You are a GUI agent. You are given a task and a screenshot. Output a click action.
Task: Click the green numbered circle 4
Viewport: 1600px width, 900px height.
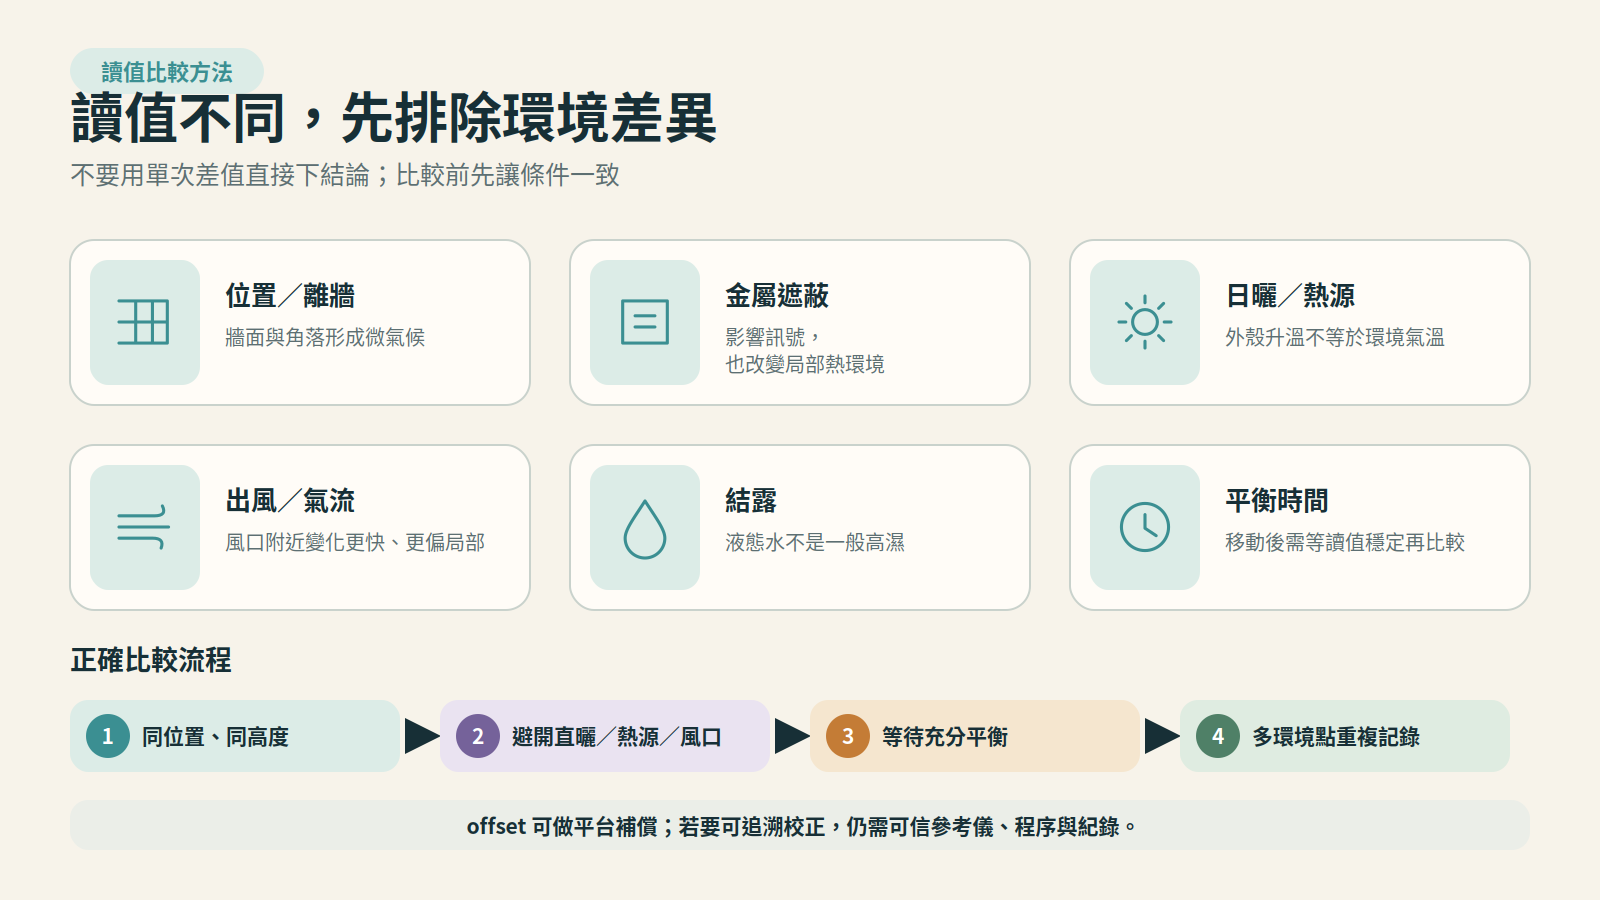click(x=1218, y=736)
